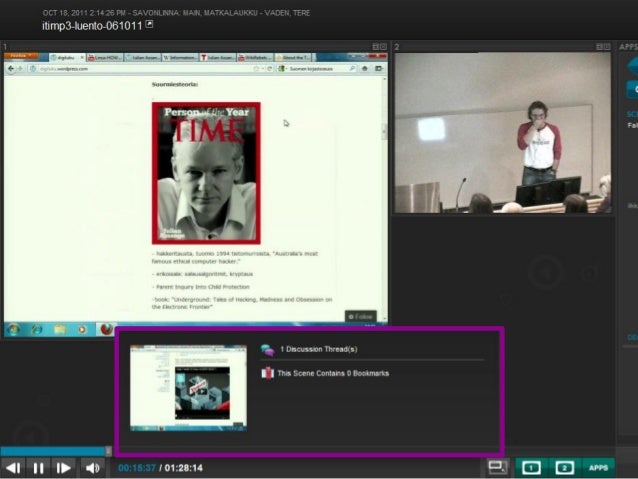This screenshot has height=479, width=638.
Task: Click the total duration 01:28:14
Action: point(184,468)
